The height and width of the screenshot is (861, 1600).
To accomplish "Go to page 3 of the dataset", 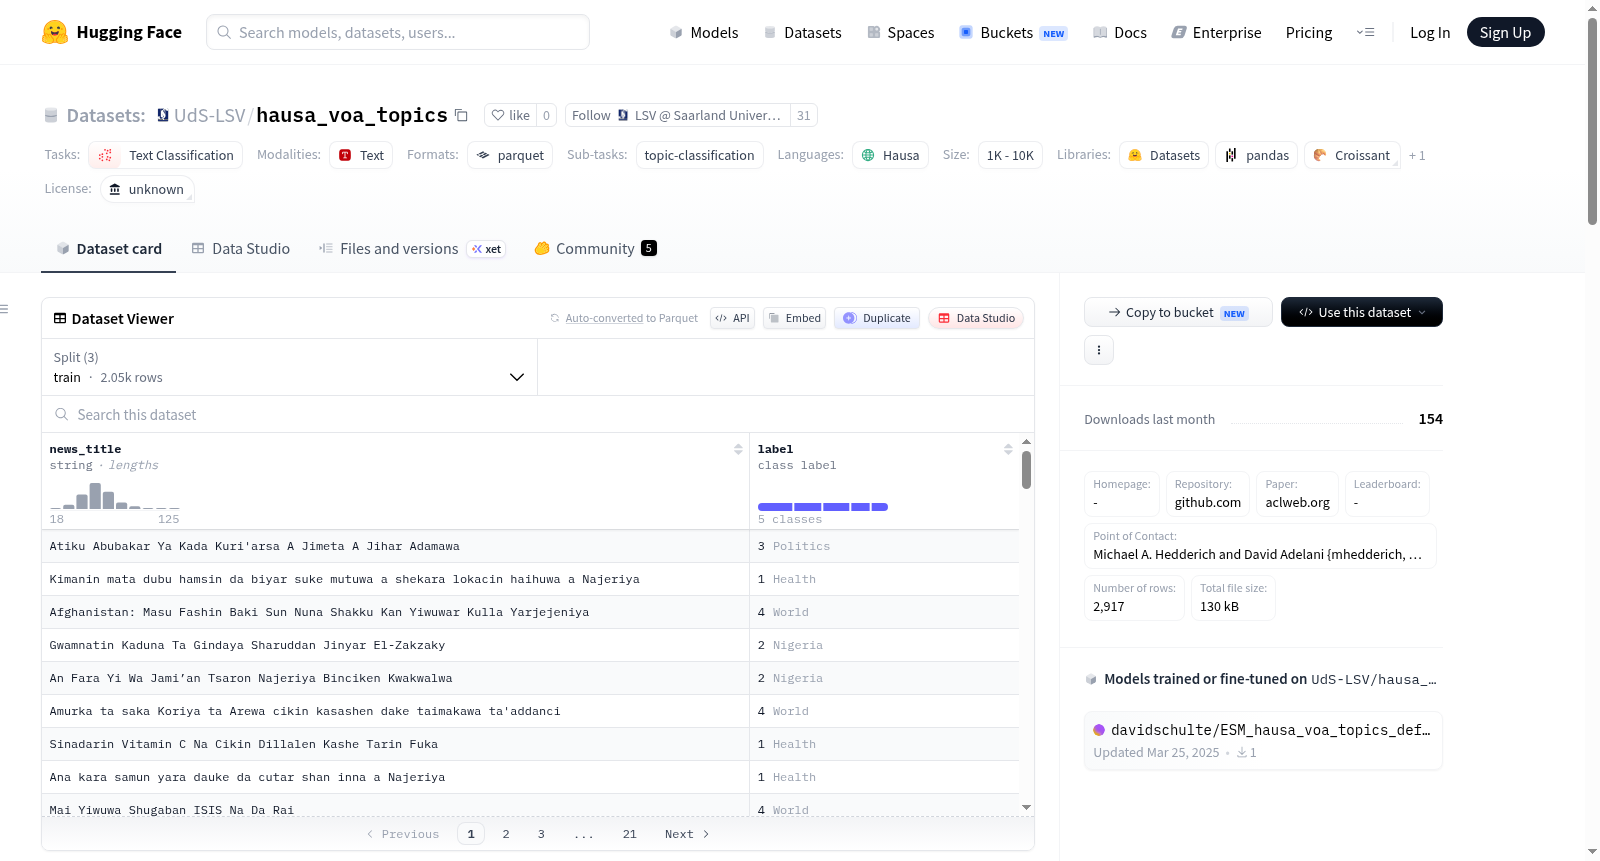I will (x=541, y=834).
